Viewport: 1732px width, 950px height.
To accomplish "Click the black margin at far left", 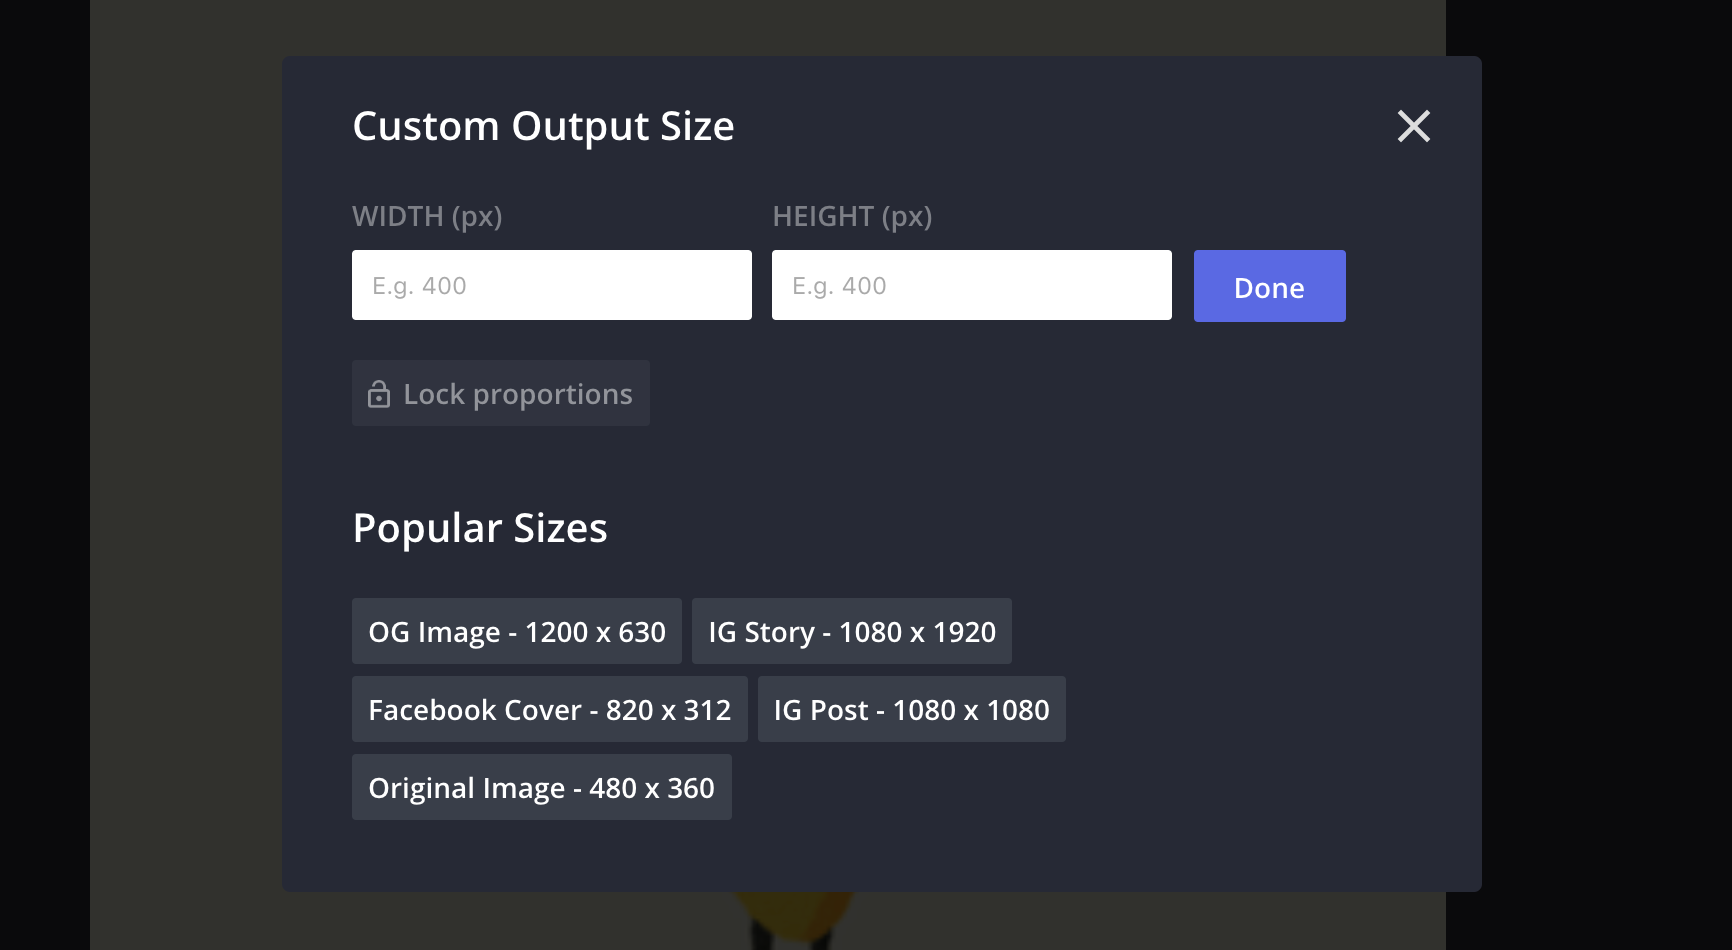I will click(x=44, y=475).
